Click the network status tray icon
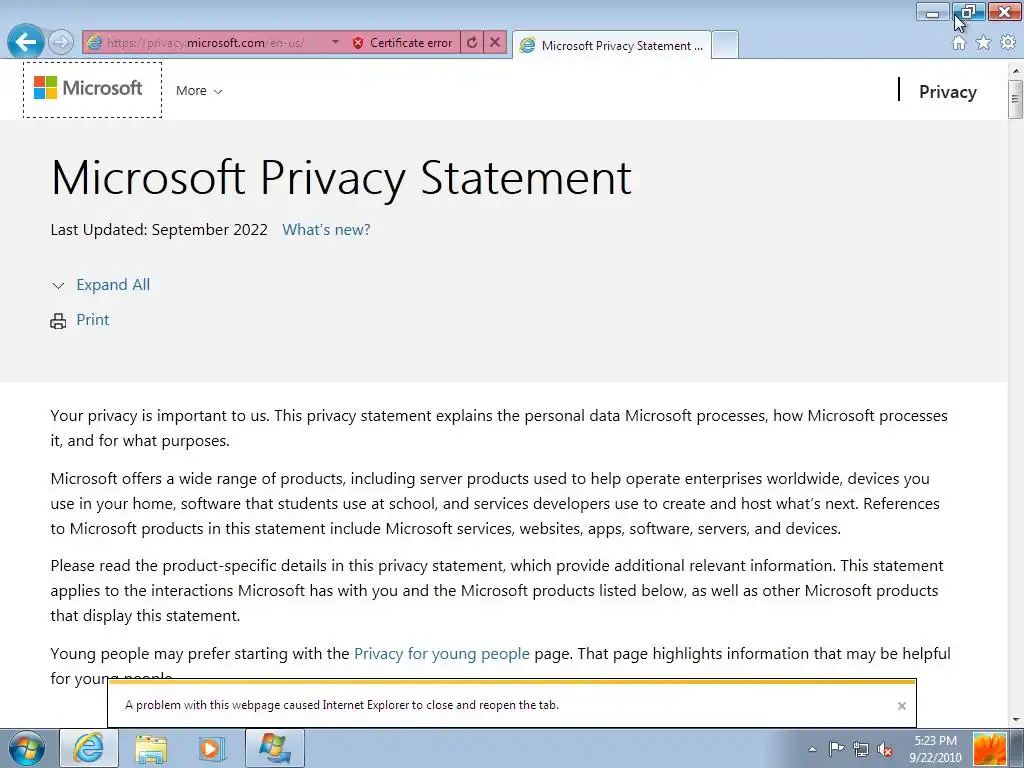 coord(861,749)
